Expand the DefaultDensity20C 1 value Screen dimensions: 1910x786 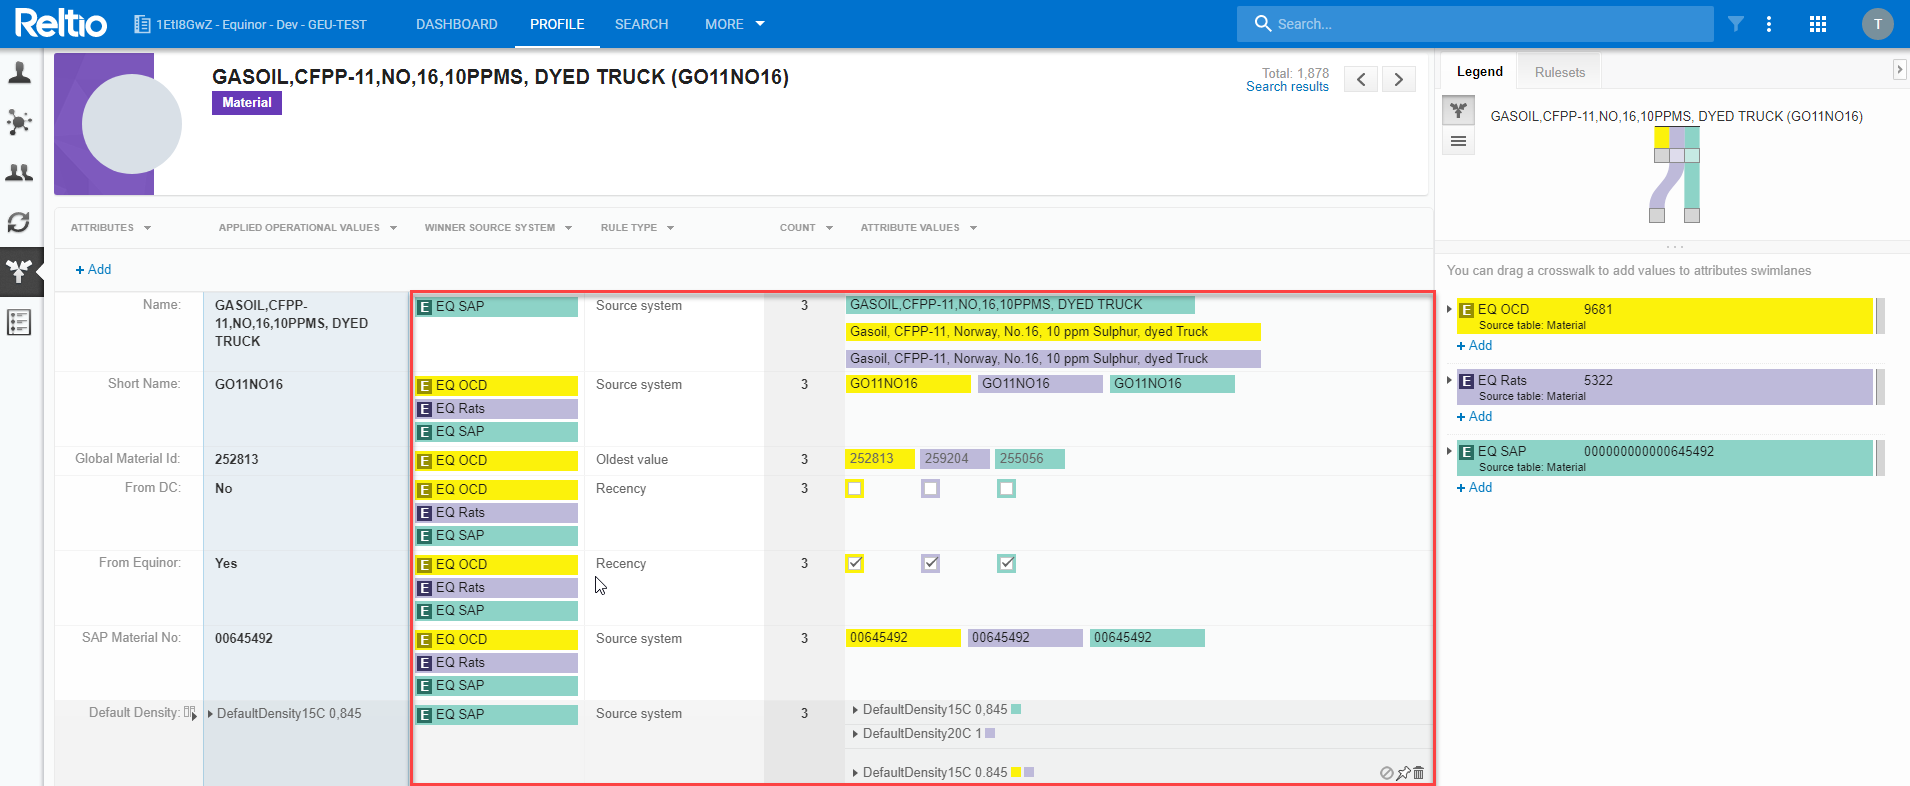click(856, 734)
